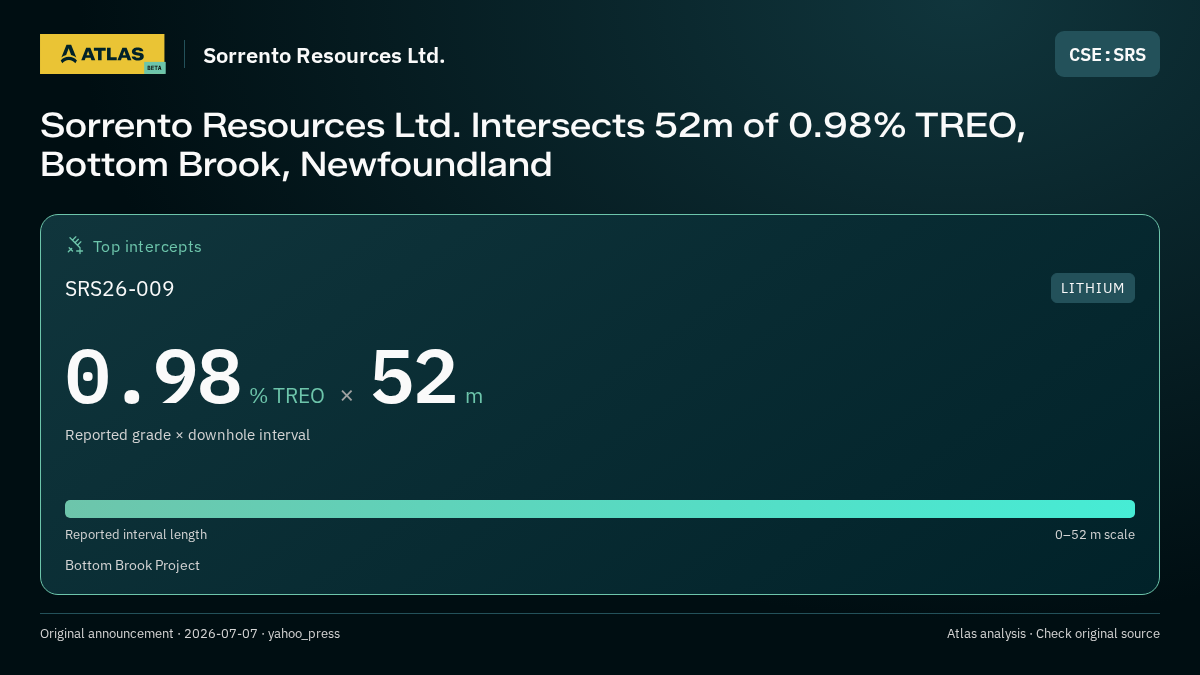Image resolution: width=1200 pixels, height=675 pixels.
Task: Click the reported interval length bar
Action: pyautogui.click(x=600, y=509)
